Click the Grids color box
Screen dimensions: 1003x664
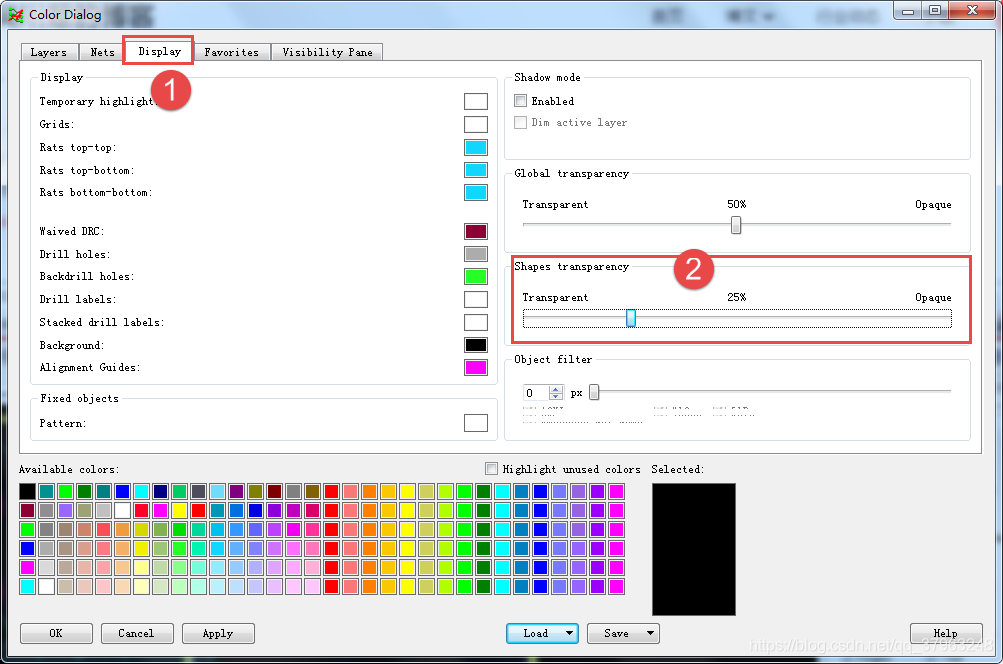475,124
